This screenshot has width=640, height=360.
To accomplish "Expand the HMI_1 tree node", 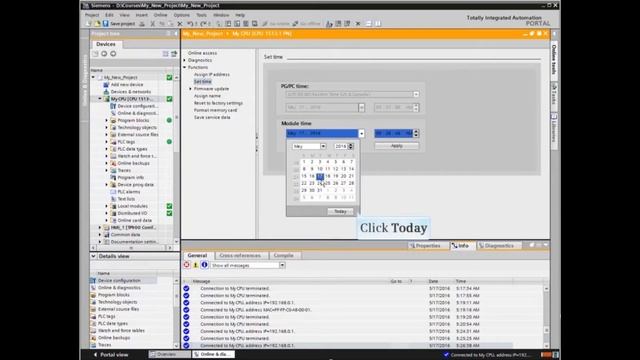I will (x=100, y=227).
